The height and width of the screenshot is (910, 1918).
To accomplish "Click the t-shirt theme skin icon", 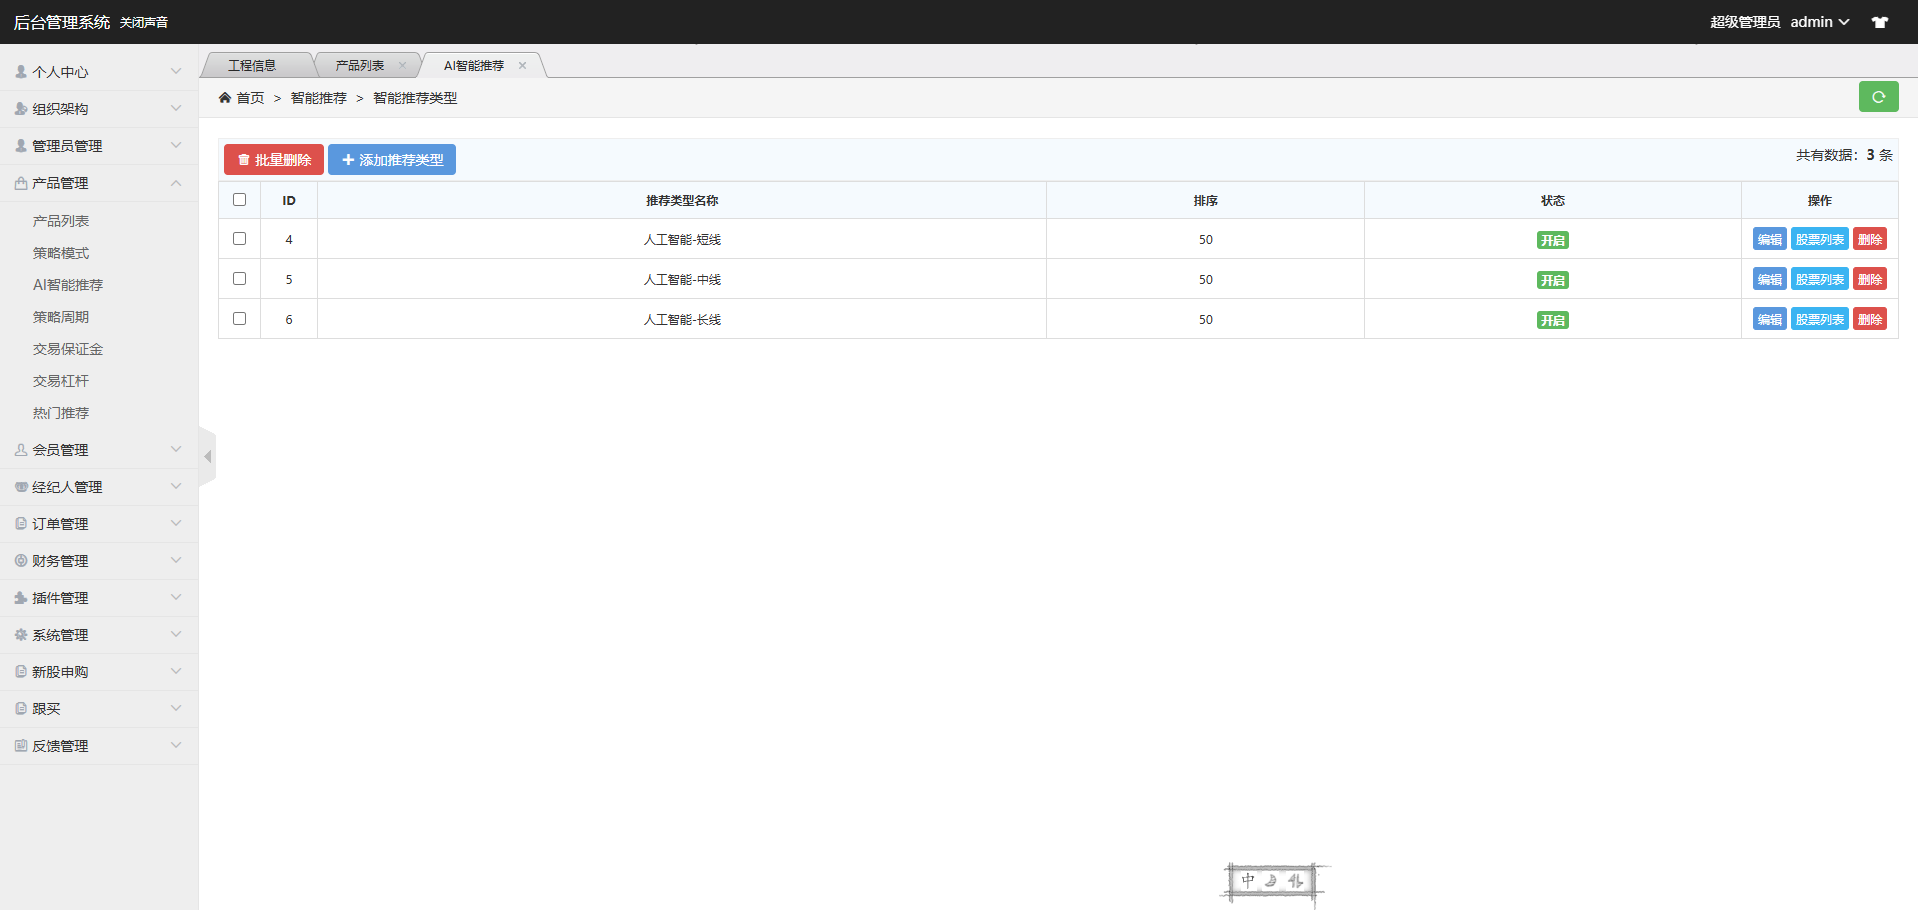I will click(x=1879, y=22).
